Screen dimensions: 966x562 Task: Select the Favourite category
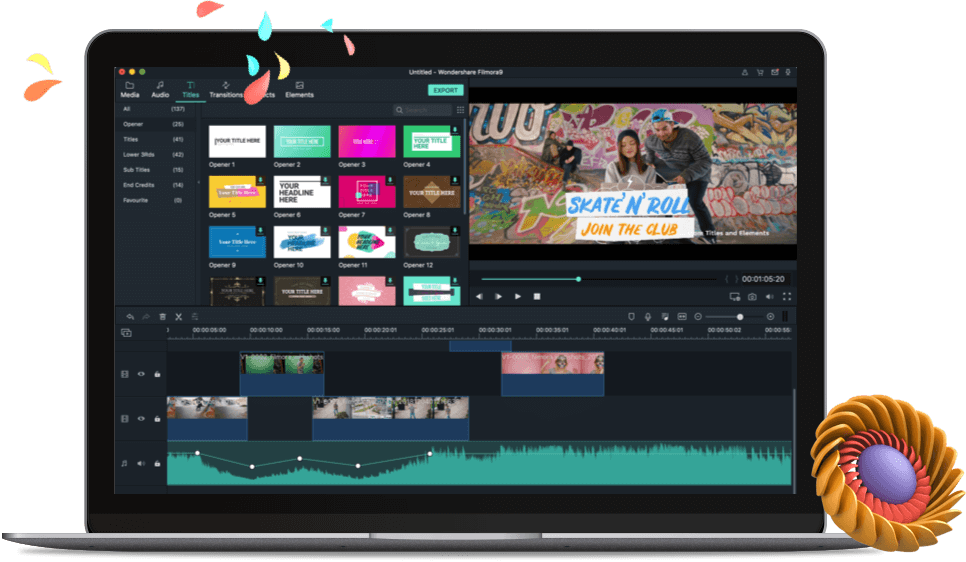153,200
